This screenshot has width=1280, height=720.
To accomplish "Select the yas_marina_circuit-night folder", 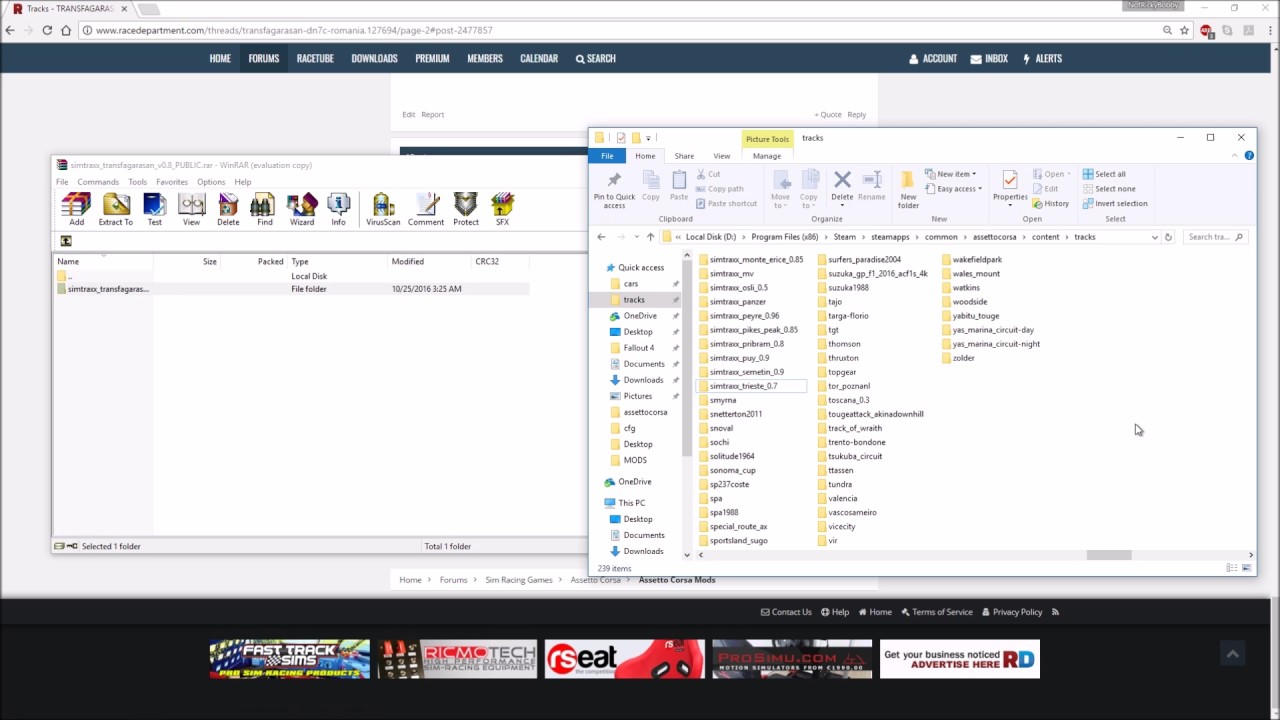I will tap(989, 344).
